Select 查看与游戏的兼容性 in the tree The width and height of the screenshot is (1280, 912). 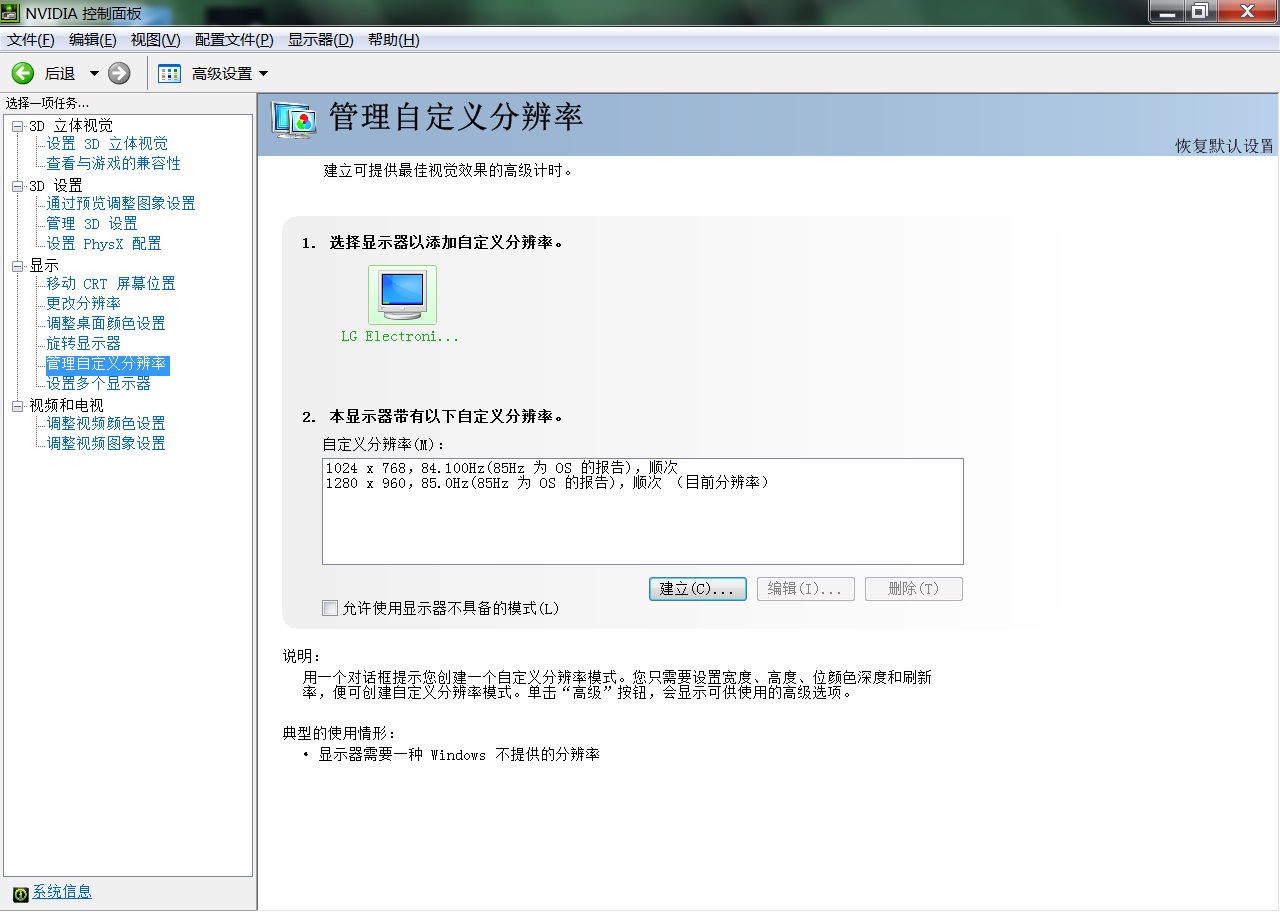(x=113, y=164)
